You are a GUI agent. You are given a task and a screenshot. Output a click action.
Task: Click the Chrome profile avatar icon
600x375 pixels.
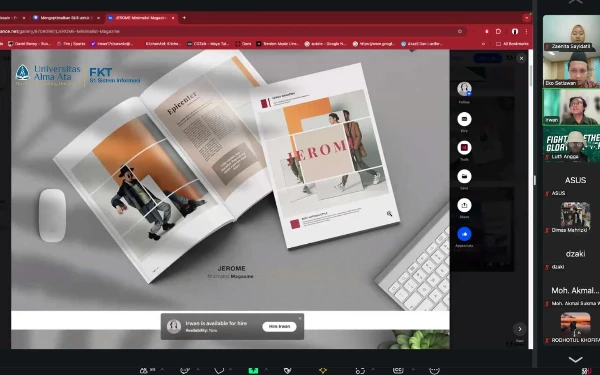[x=515, y=31]
